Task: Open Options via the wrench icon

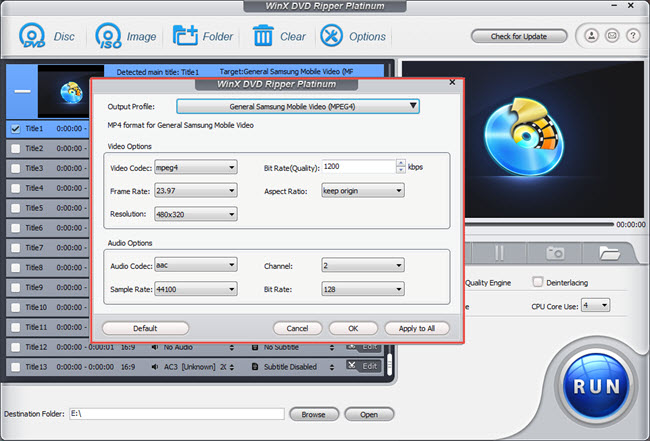Action: click(331, 36)
